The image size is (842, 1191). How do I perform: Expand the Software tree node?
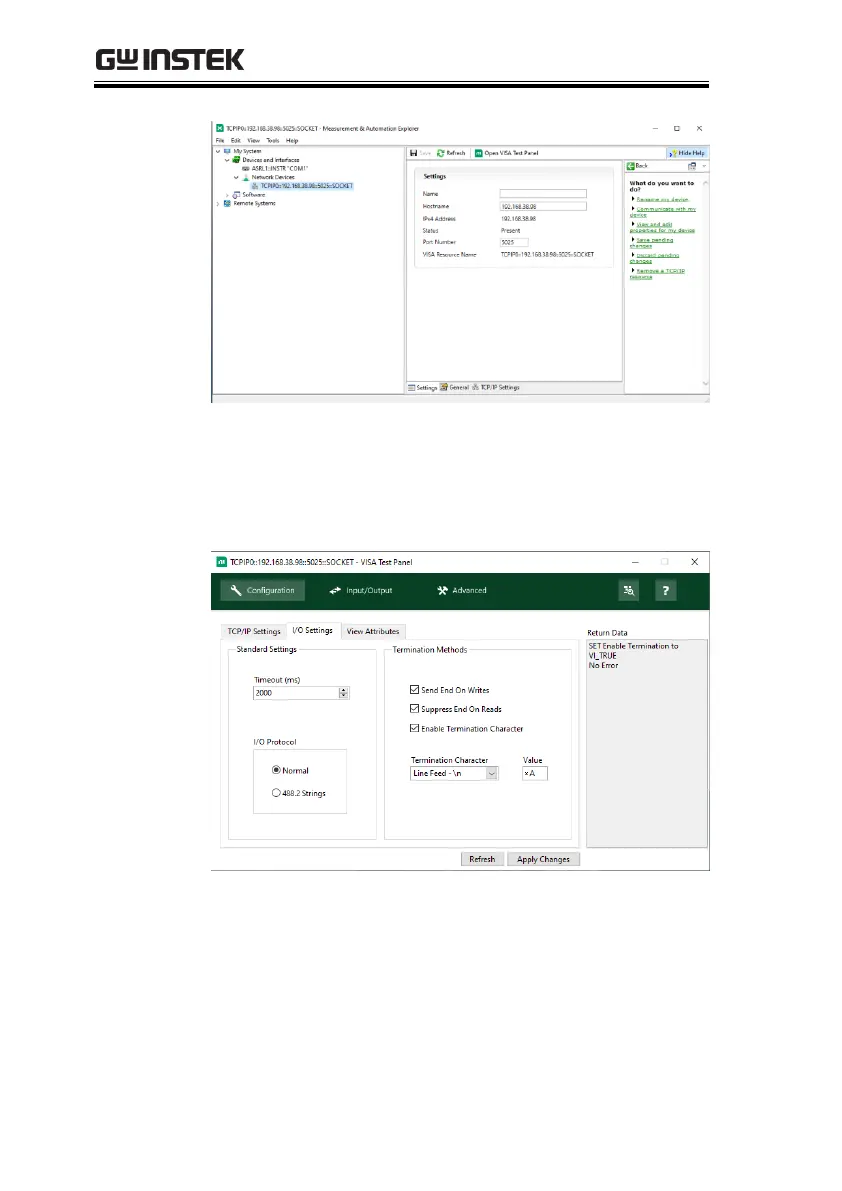point(227,194)
